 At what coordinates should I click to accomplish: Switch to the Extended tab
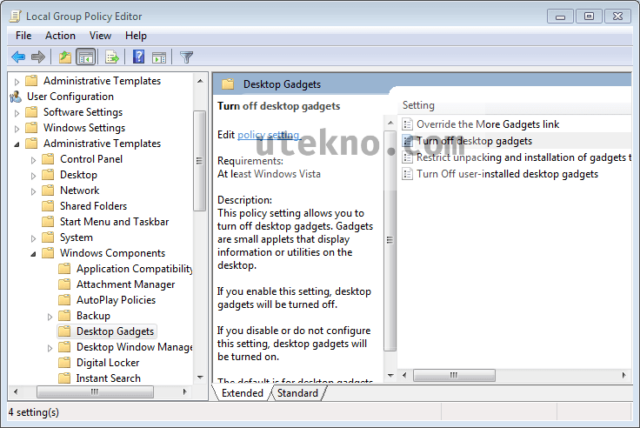pos(242,393)
